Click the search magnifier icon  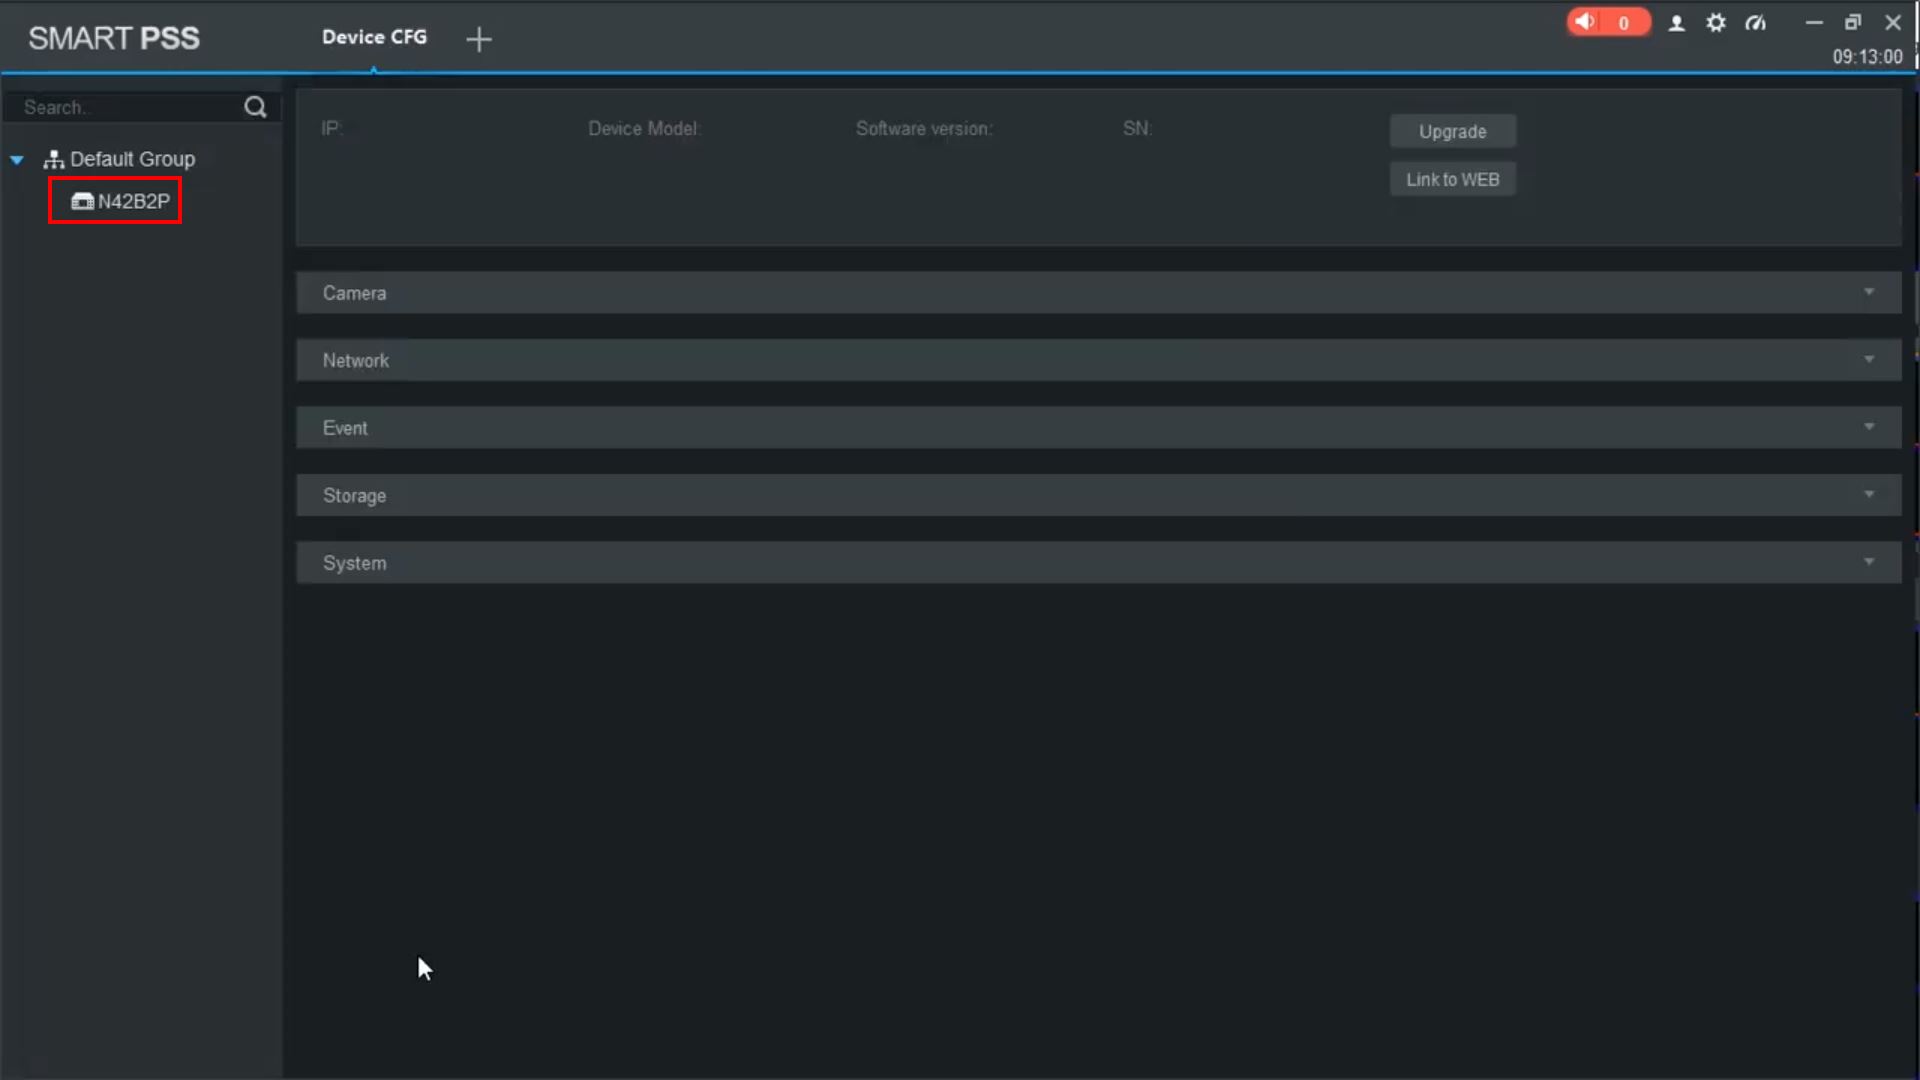pos(255,107)
